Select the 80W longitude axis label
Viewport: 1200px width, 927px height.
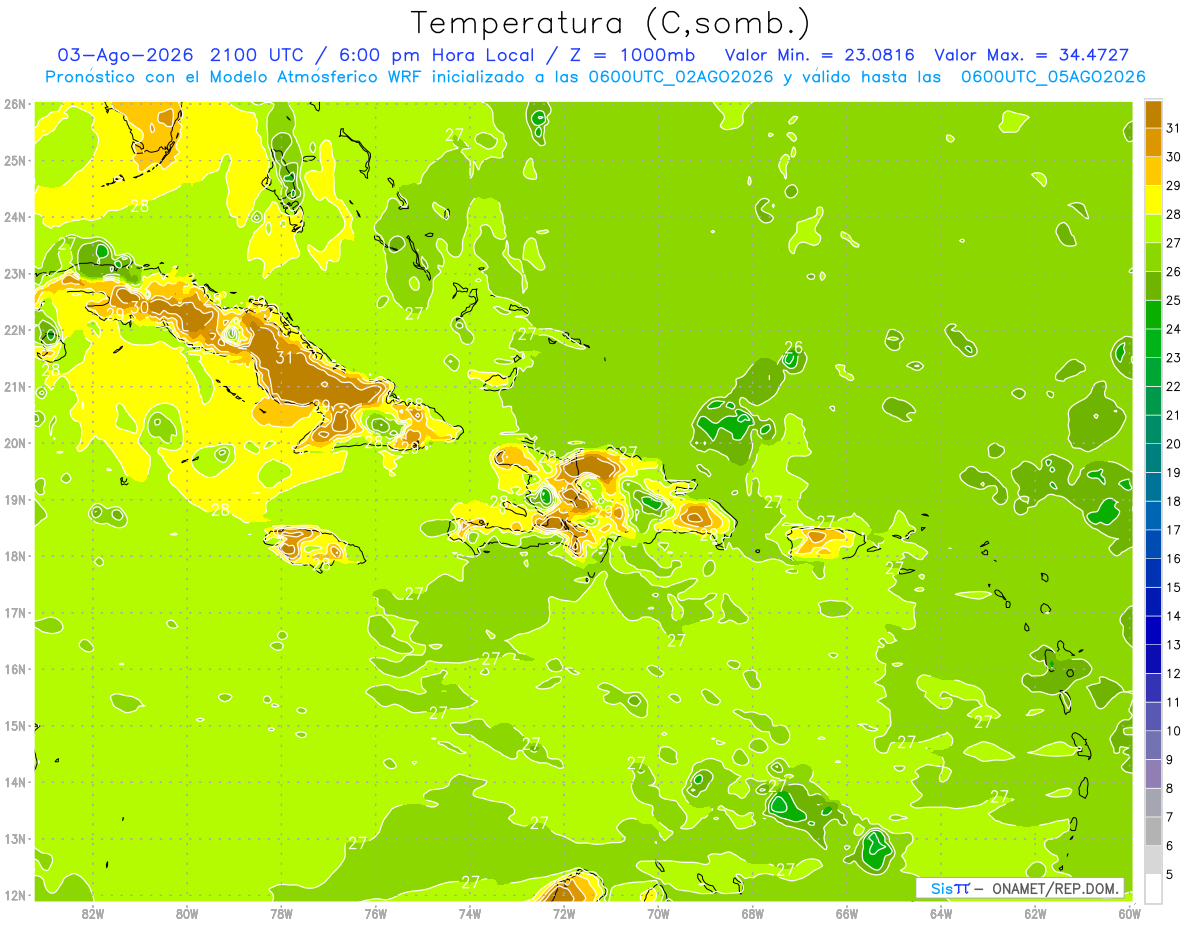point(187,913)
